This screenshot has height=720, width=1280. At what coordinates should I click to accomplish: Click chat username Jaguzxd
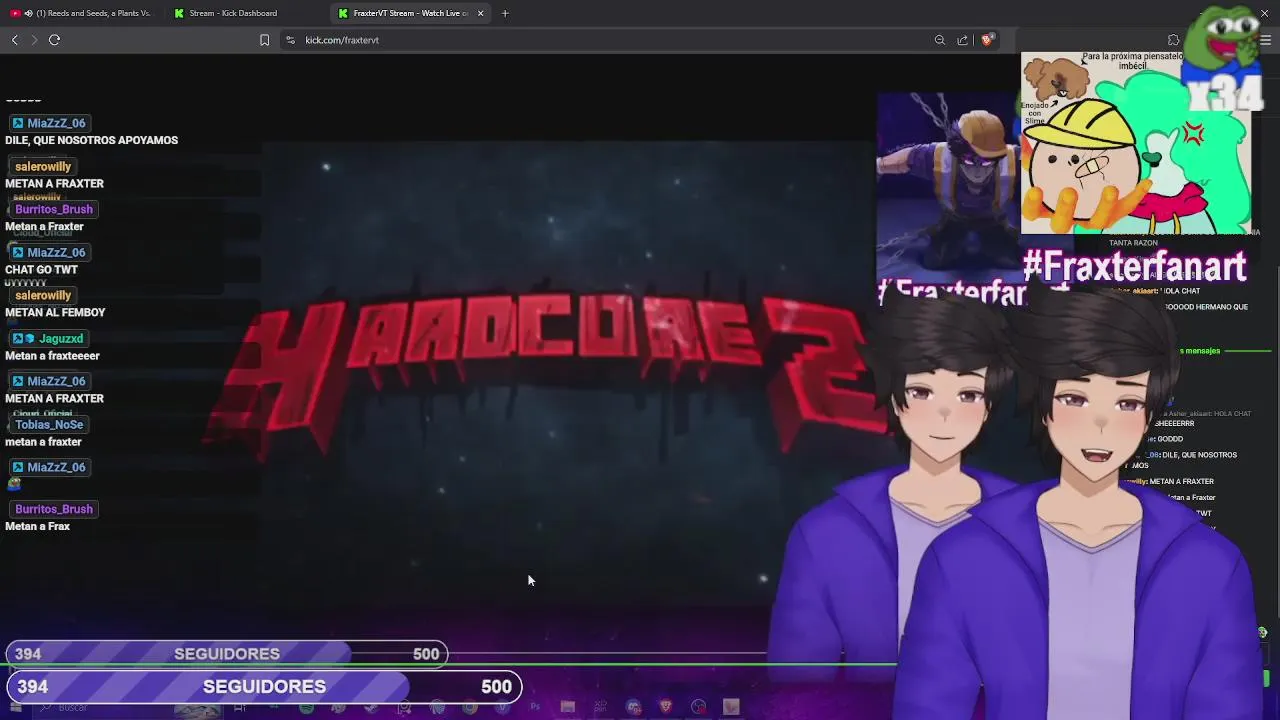click(61, 338)
